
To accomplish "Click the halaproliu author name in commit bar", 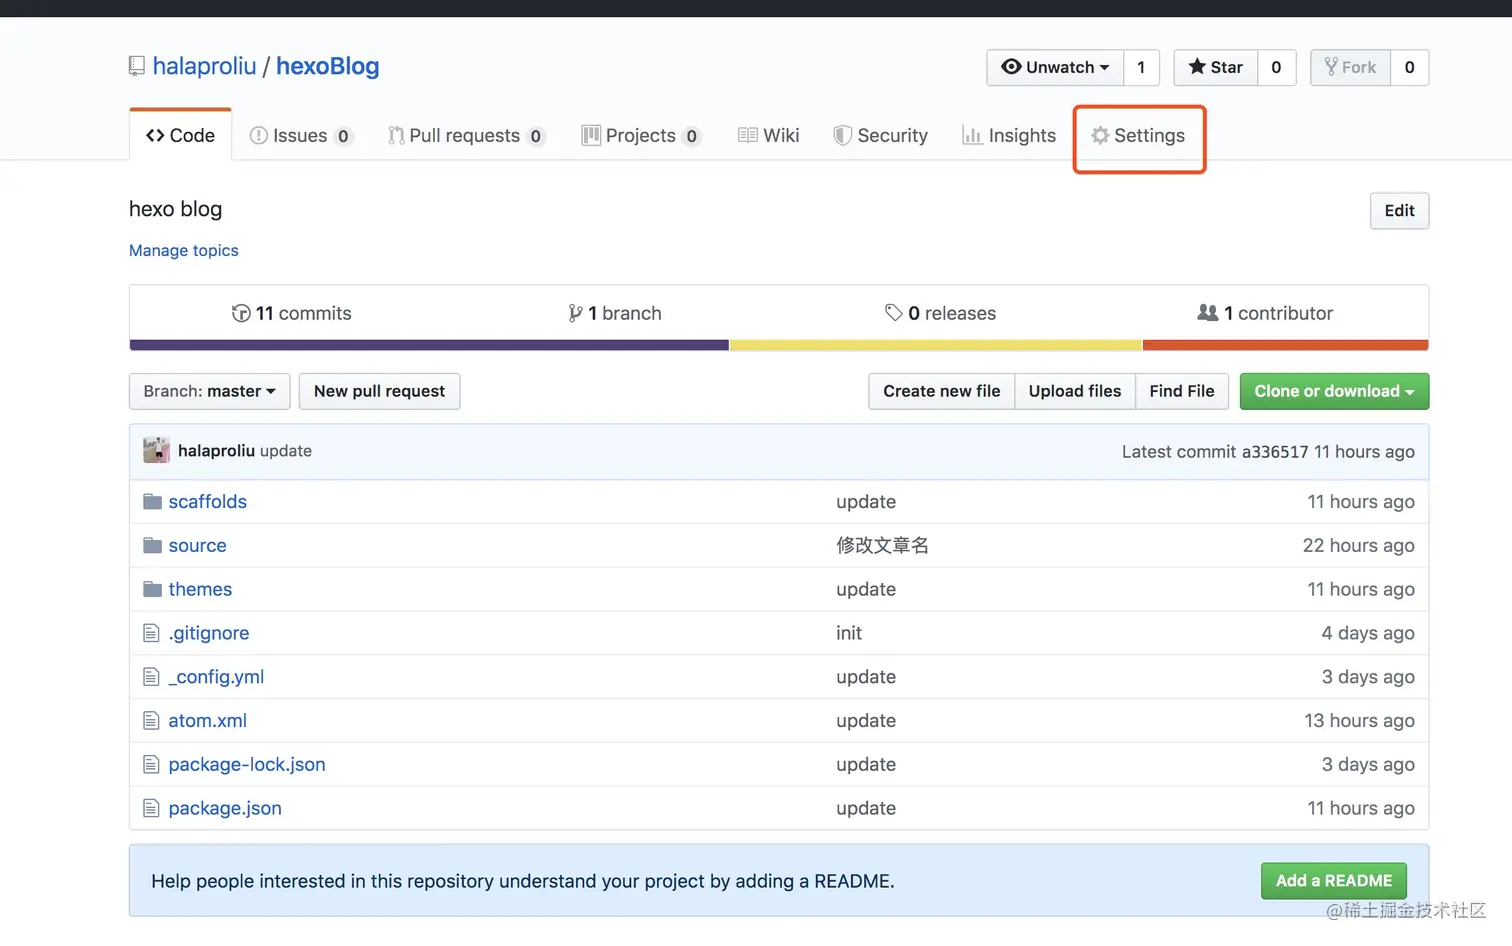I will (x=216, y=450).
